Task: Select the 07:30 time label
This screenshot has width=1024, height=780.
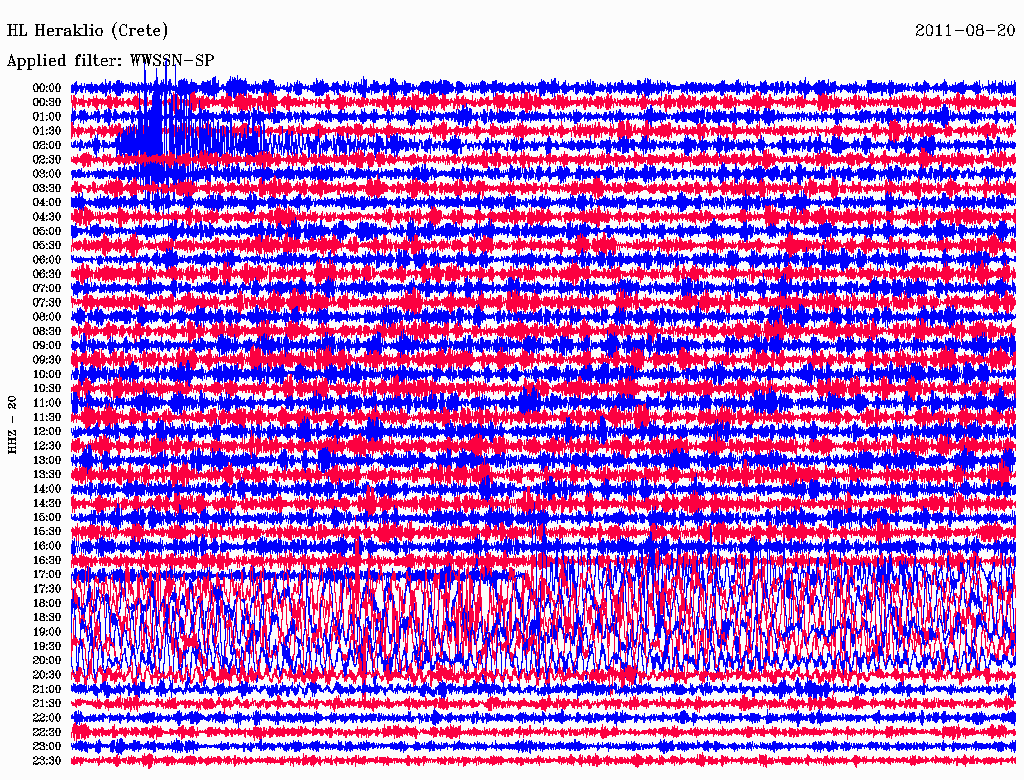Action: 47,302
